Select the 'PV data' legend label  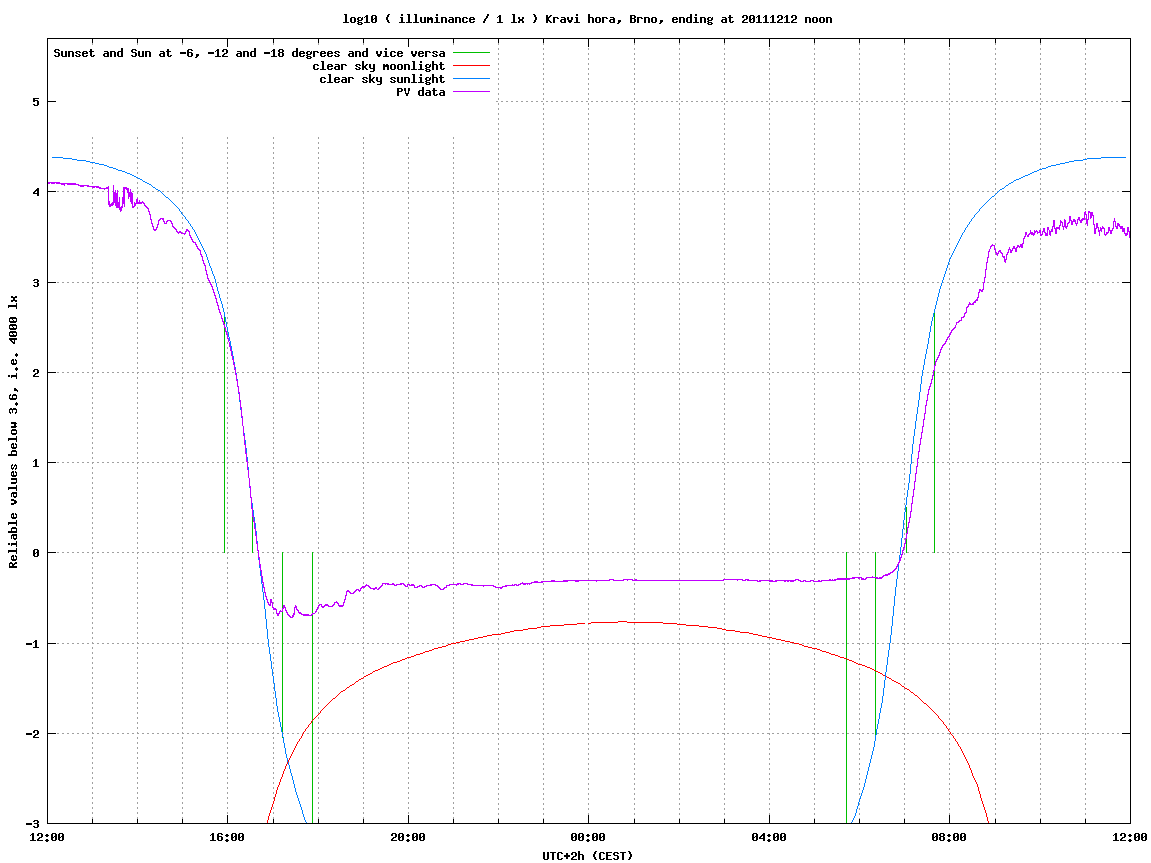tap(421, 92)
